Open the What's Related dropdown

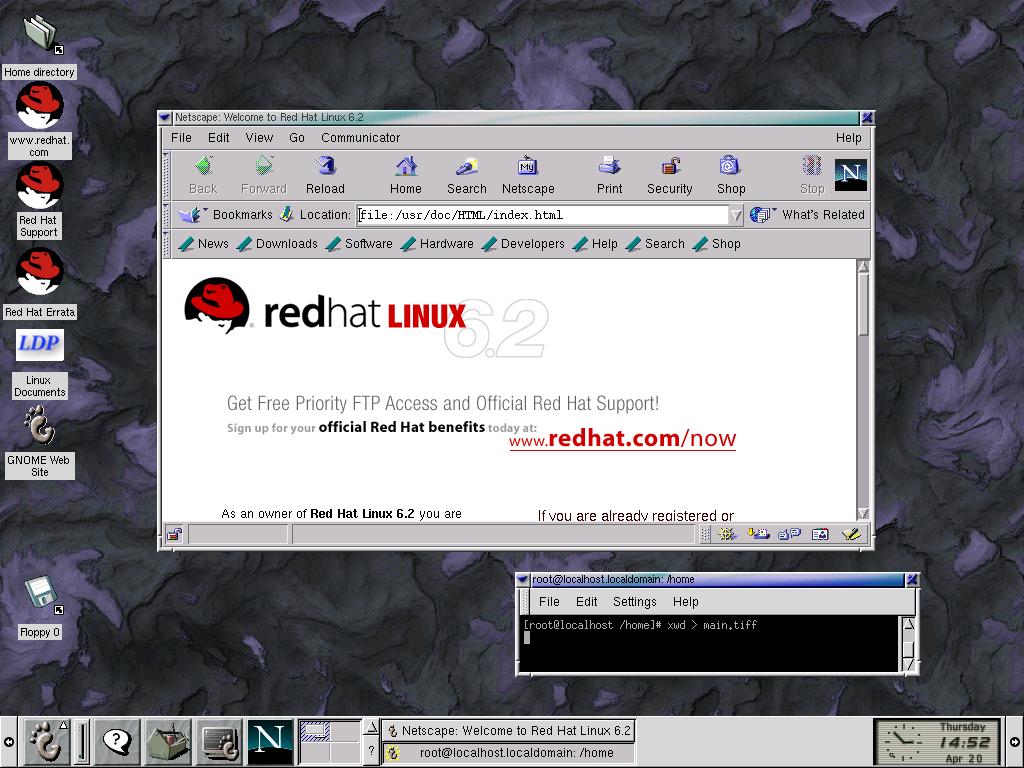(x=808, y=215)
